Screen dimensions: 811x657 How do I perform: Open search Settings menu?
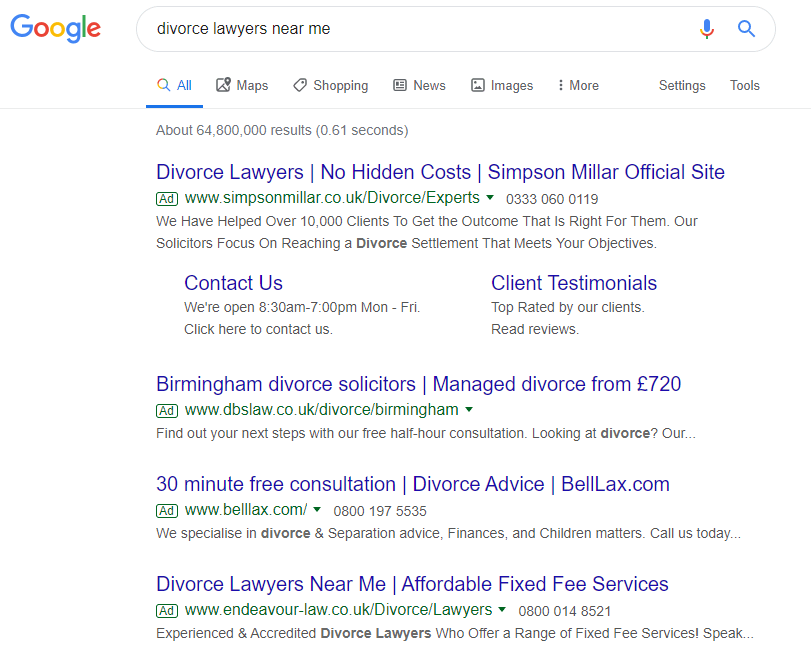point(682,86)
